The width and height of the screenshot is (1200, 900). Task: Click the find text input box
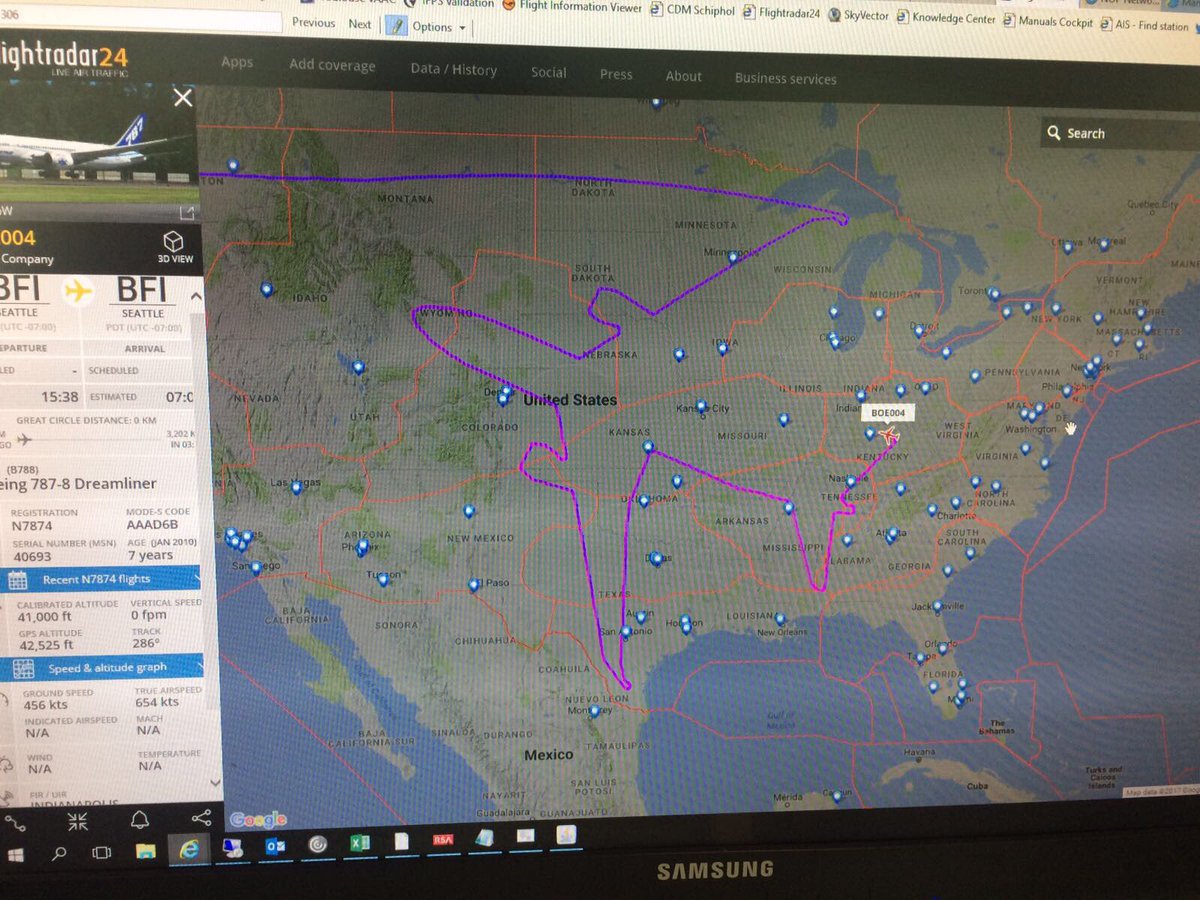[x=140, y=21]
